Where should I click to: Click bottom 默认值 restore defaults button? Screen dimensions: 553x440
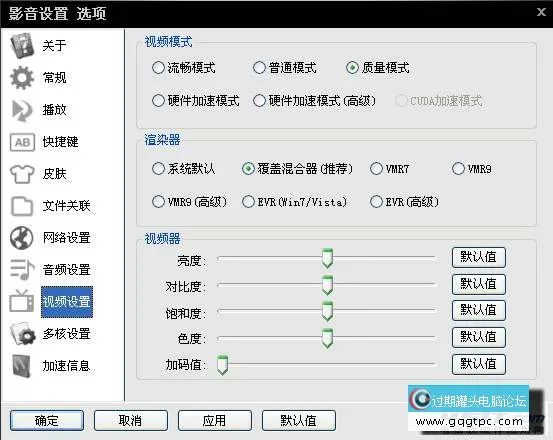coord(298,420)
